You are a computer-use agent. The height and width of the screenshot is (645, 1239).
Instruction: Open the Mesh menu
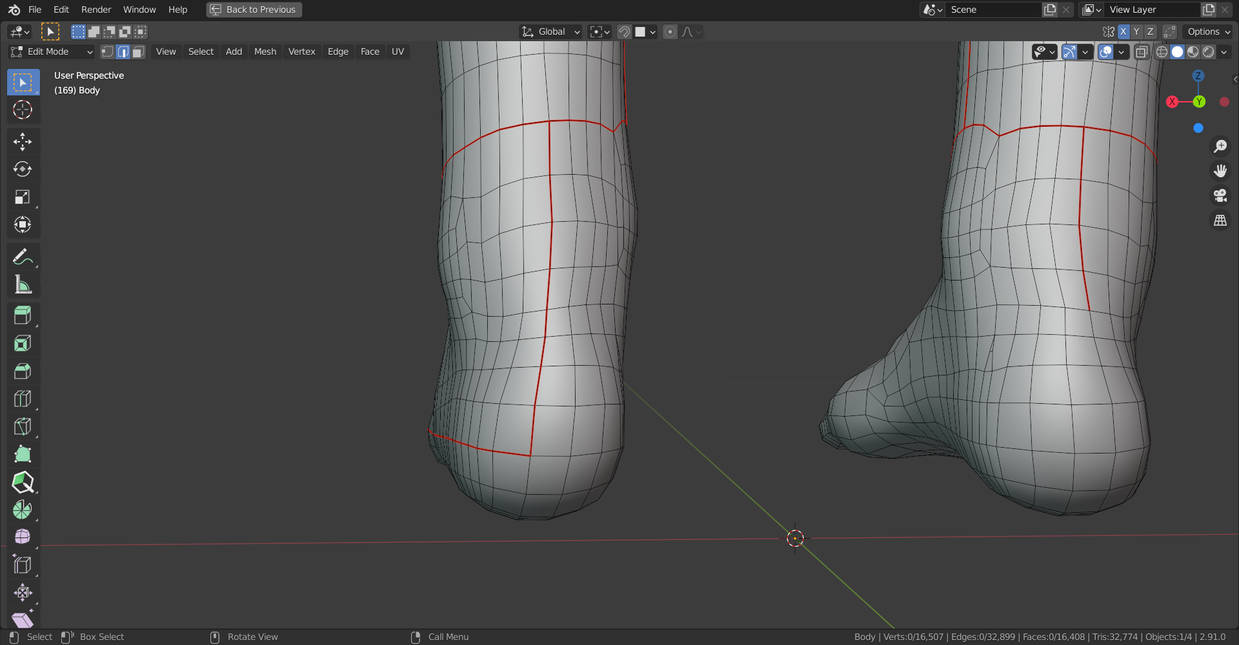(x=265, y=52)
